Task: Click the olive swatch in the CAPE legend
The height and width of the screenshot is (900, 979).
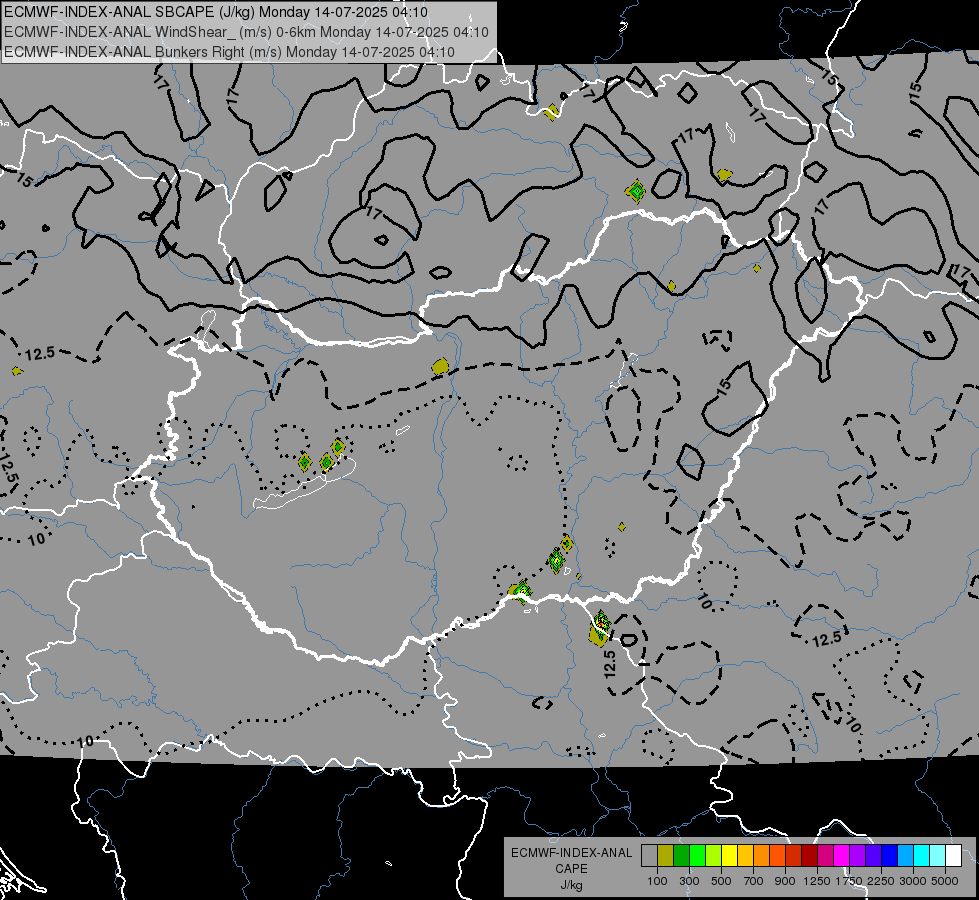Action: 666,855
